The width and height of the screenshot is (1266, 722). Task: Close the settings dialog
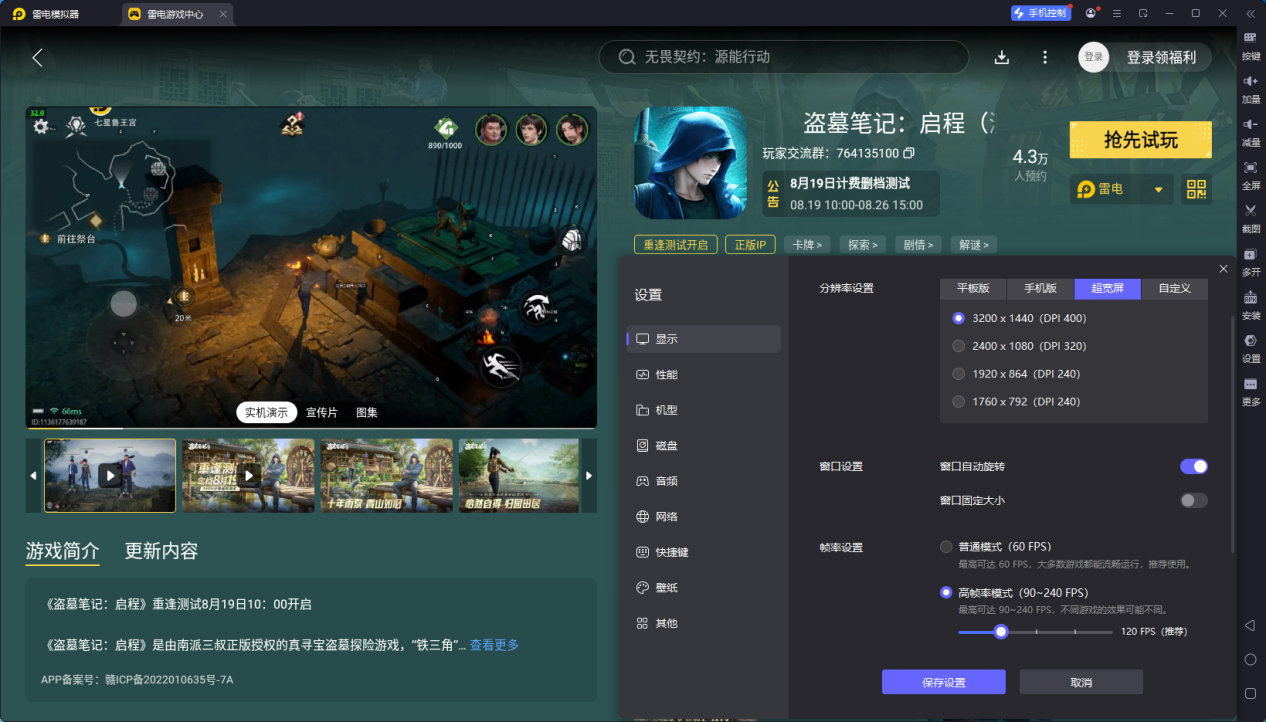pyautogui.click(x=1223, y=269)
